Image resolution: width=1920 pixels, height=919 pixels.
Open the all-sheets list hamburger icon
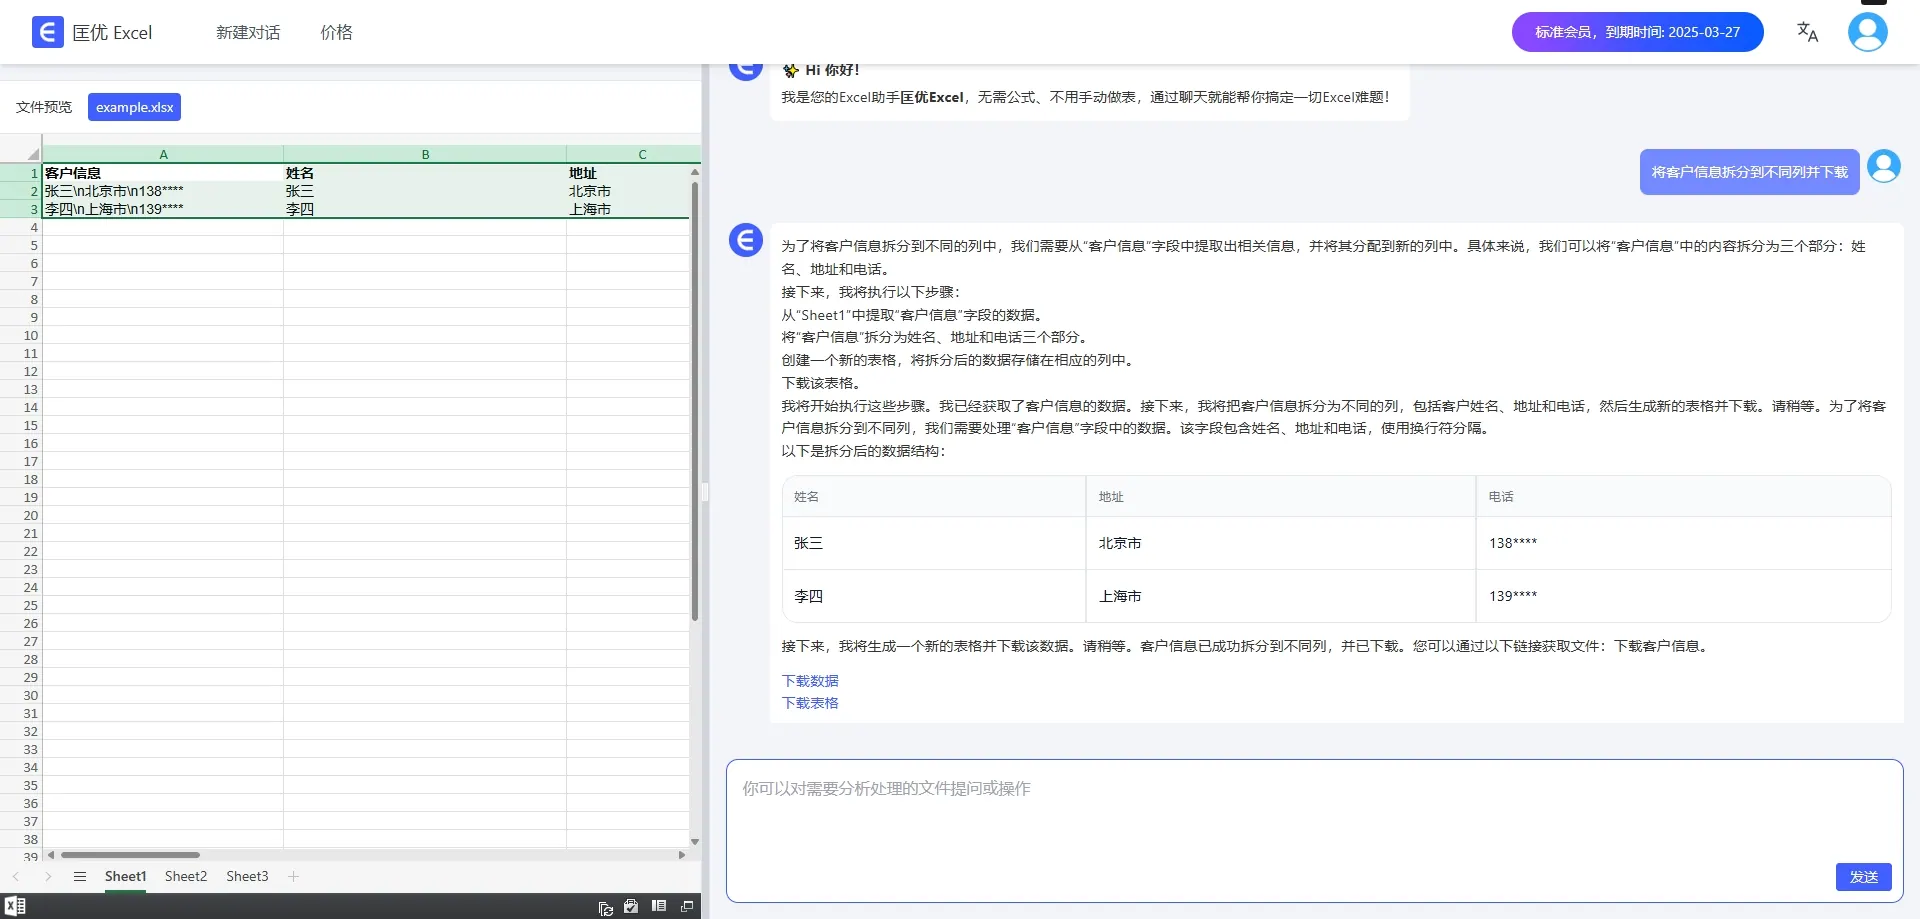pos(80,876)
